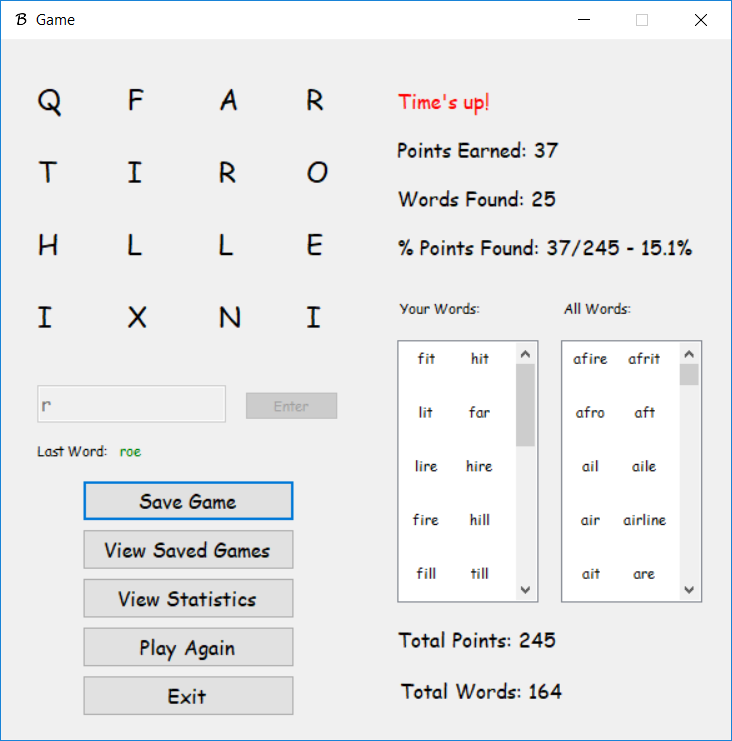
Task: Select 'afrit' in the All Words list
Action: (644, 359)
